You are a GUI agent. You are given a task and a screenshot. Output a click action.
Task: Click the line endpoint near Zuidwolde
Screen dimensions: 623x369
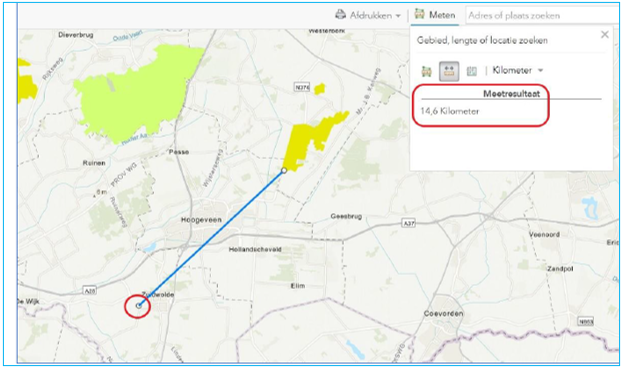point(138,305)
